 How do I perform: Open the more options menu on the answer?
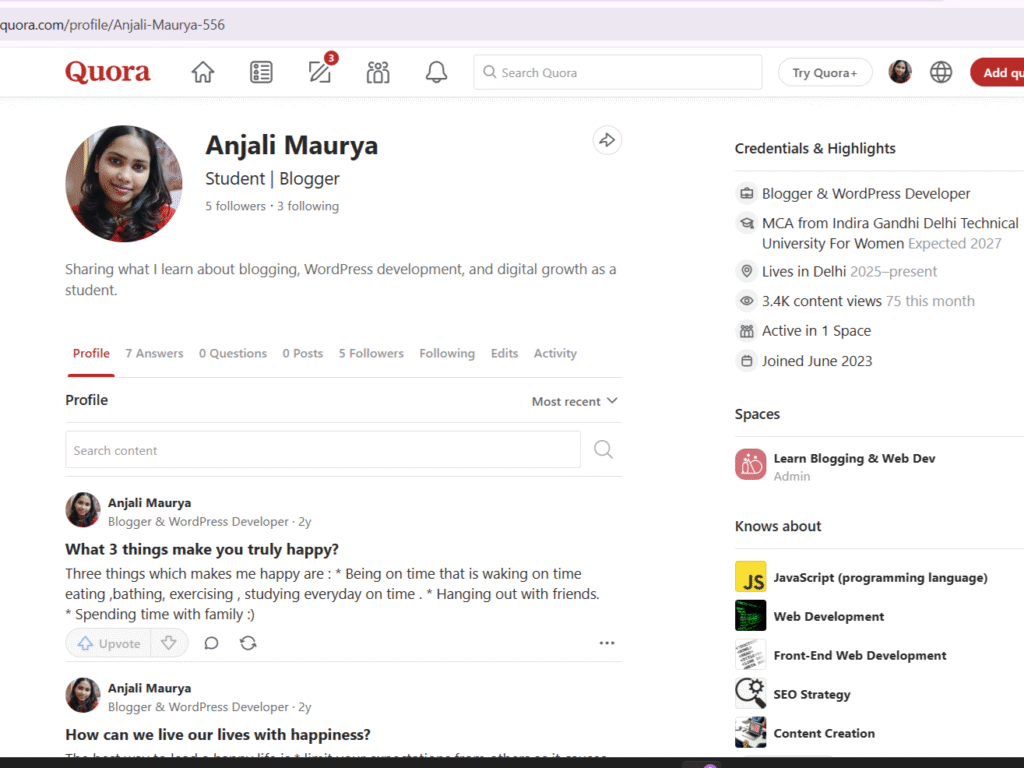pos(607,643)
